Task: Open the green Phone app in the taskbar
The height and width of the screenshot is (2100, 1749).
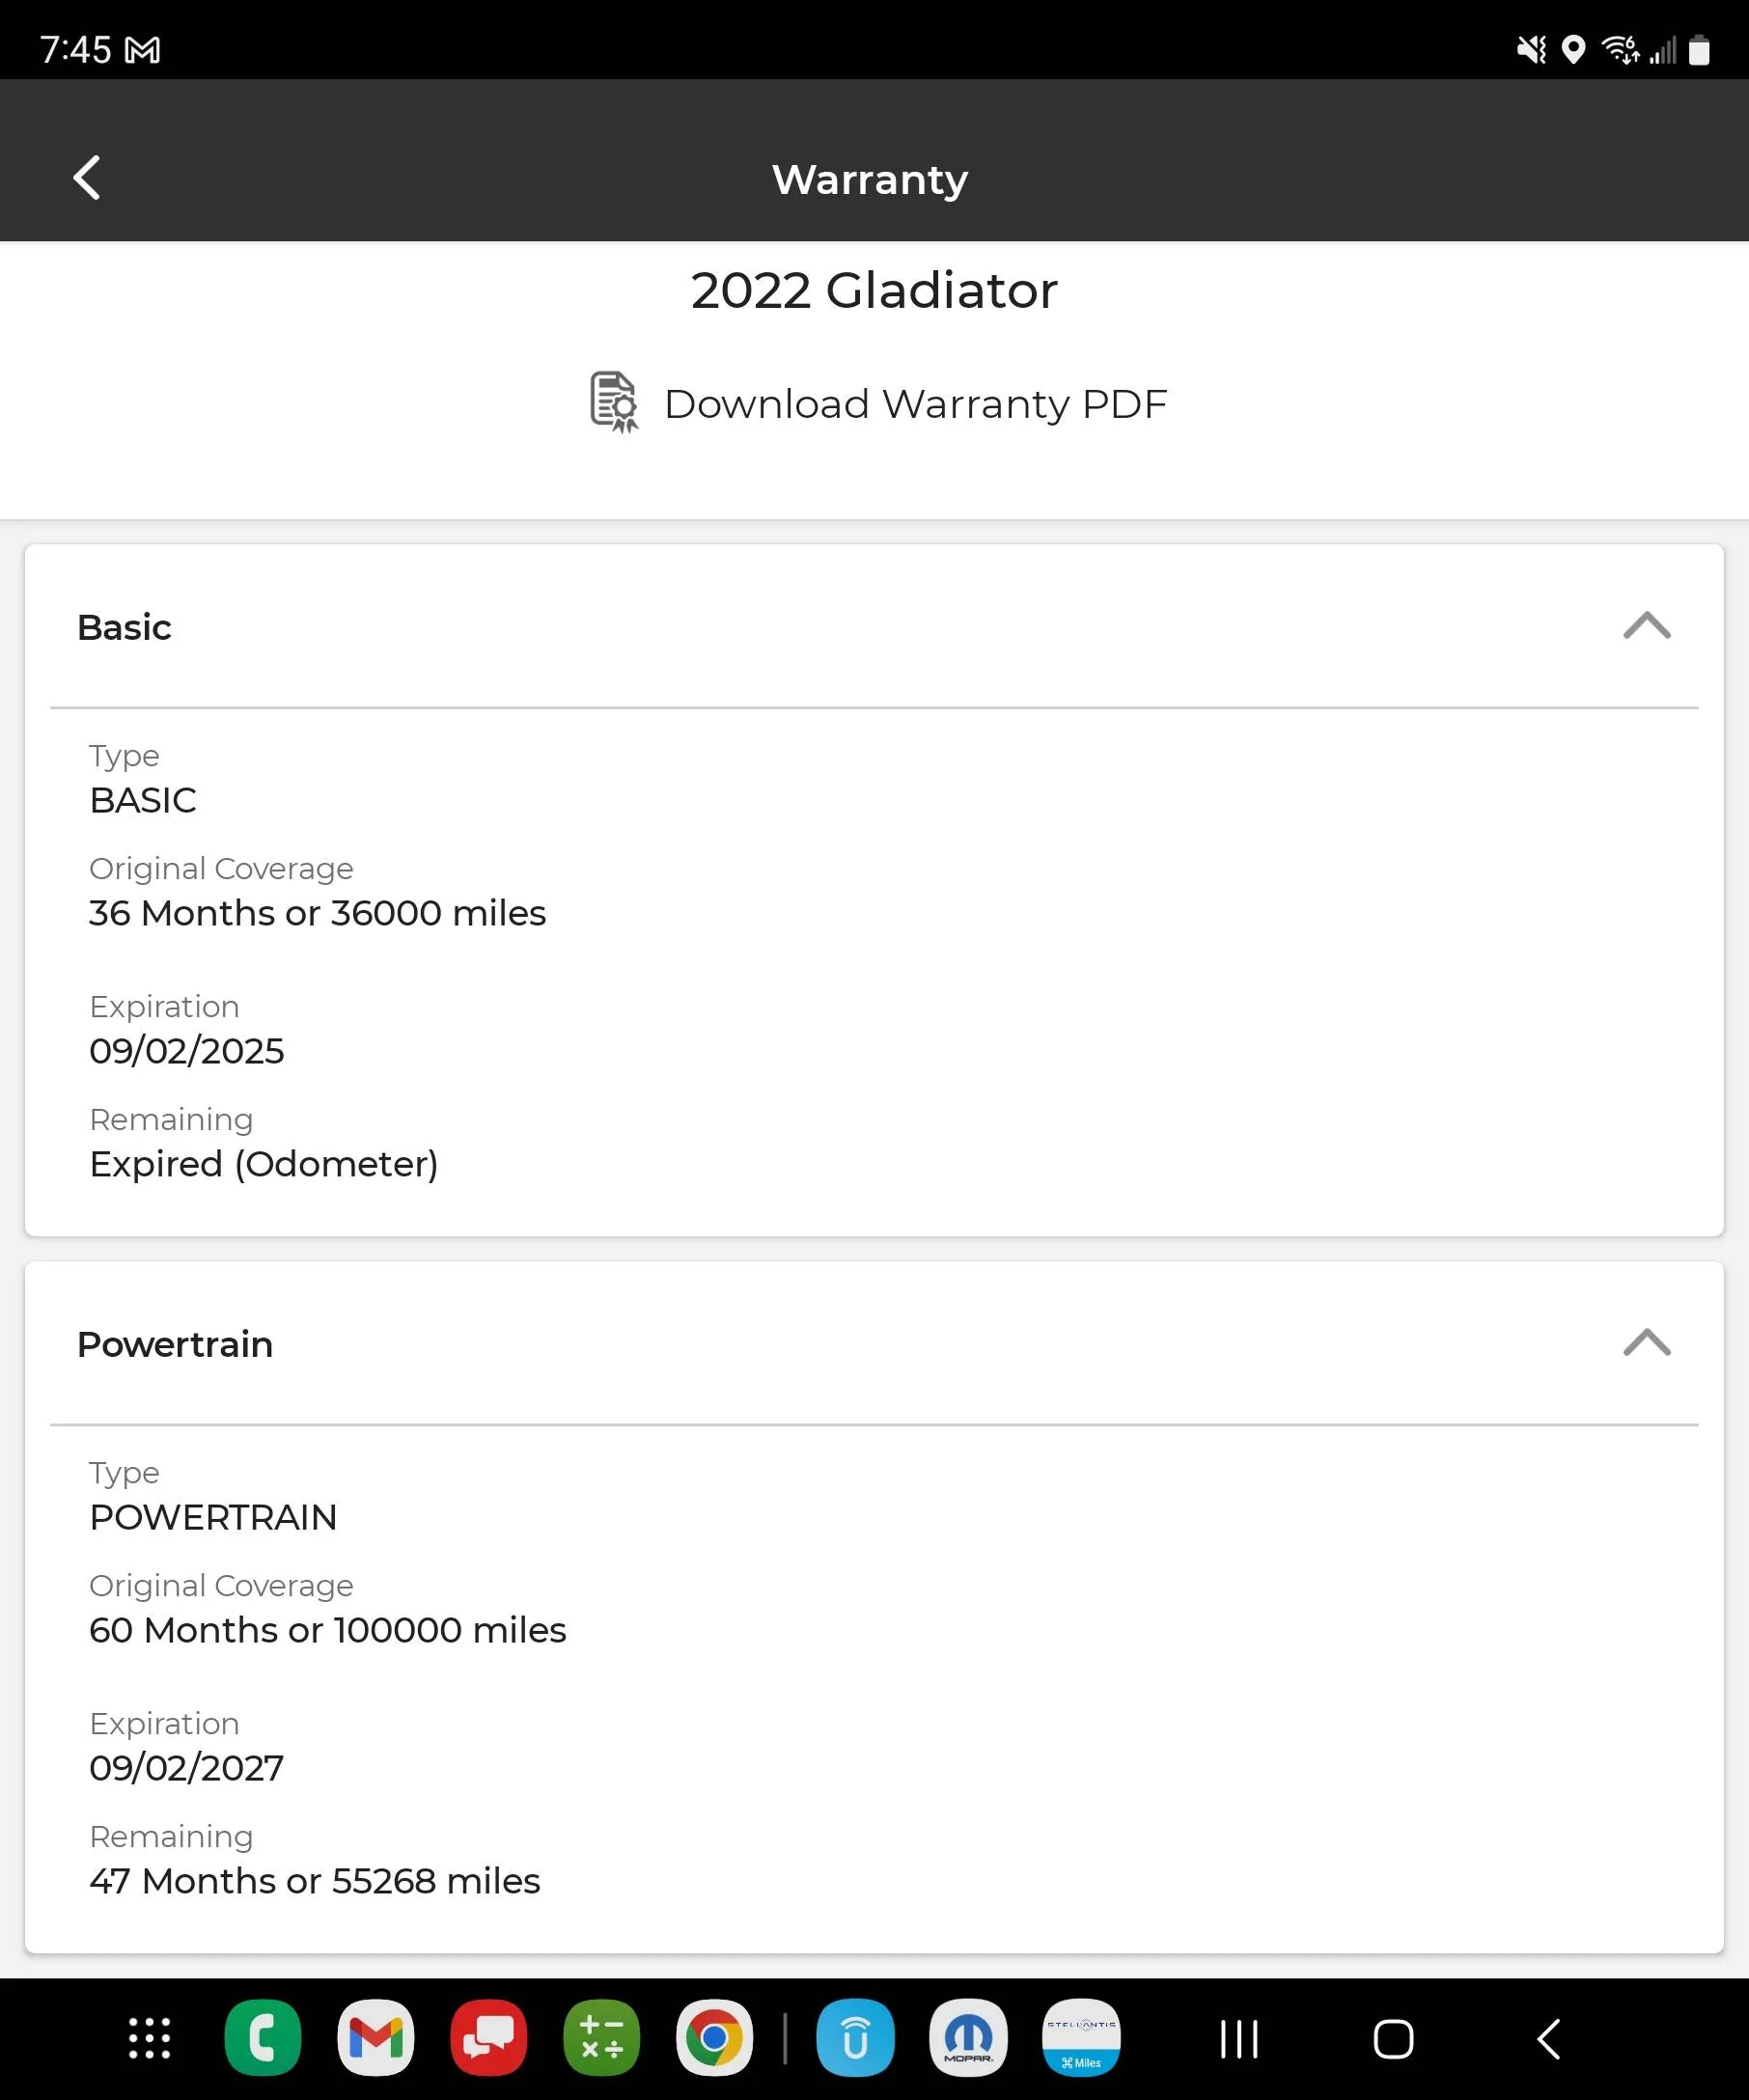Action: point(262,2037)
